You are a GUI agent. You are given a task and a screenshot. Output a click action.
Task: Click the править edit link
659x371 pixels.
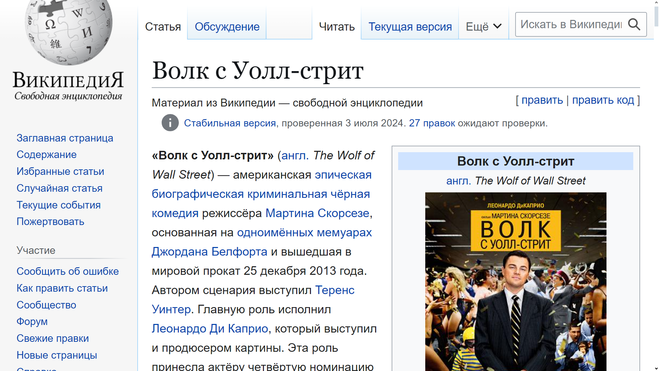point(542,100)
